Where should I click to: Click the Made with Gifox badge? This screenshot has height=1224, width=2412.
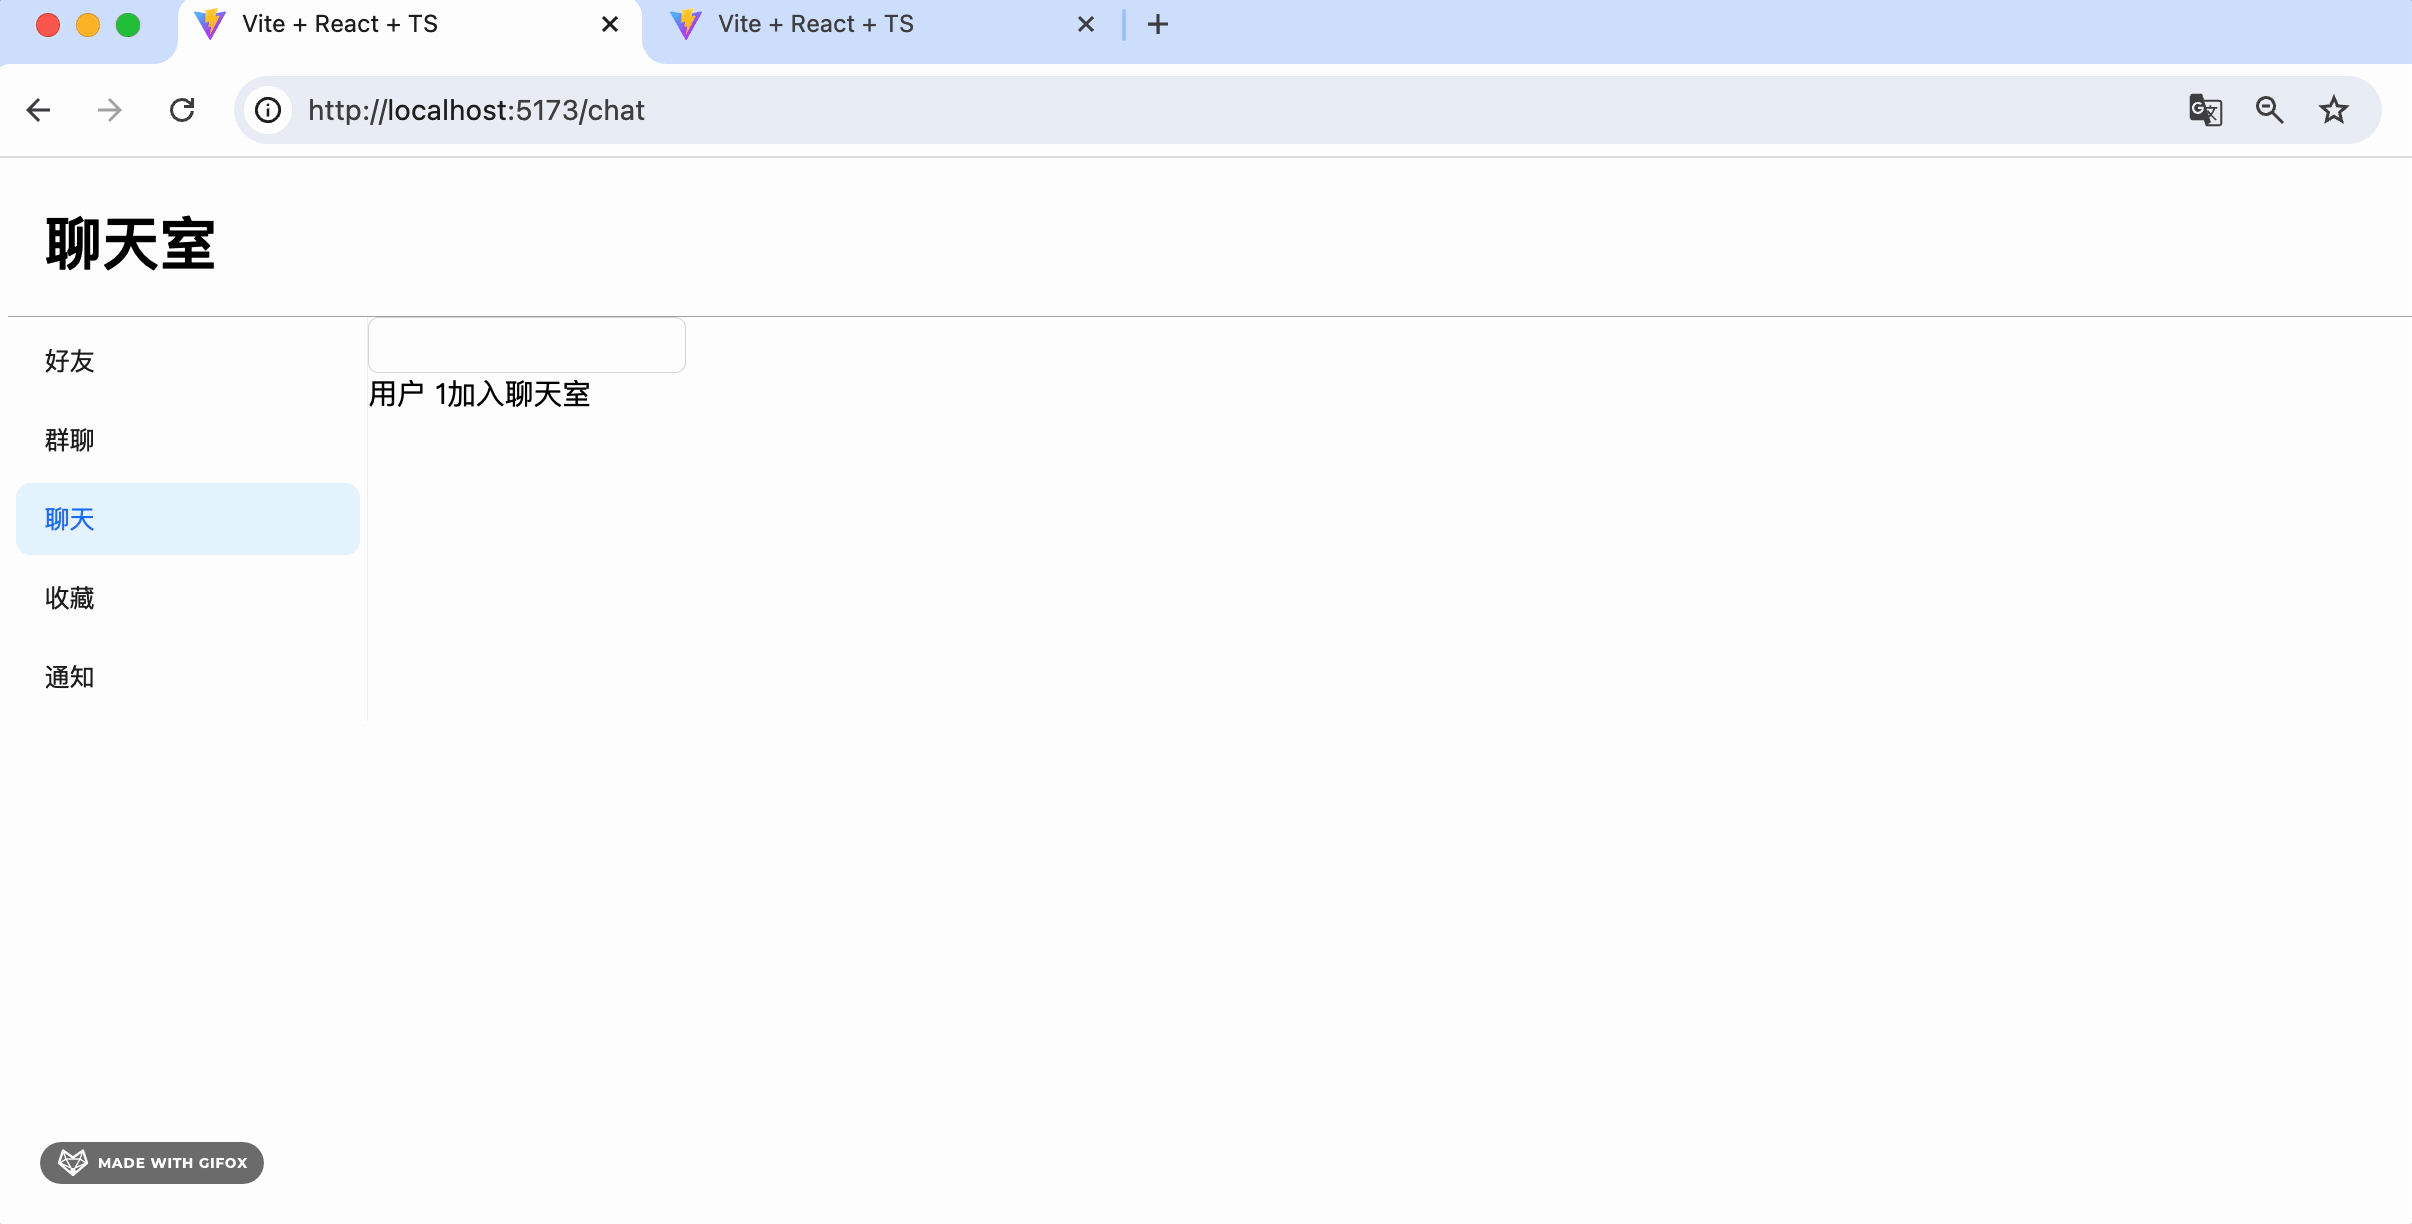coord(152,1163)
